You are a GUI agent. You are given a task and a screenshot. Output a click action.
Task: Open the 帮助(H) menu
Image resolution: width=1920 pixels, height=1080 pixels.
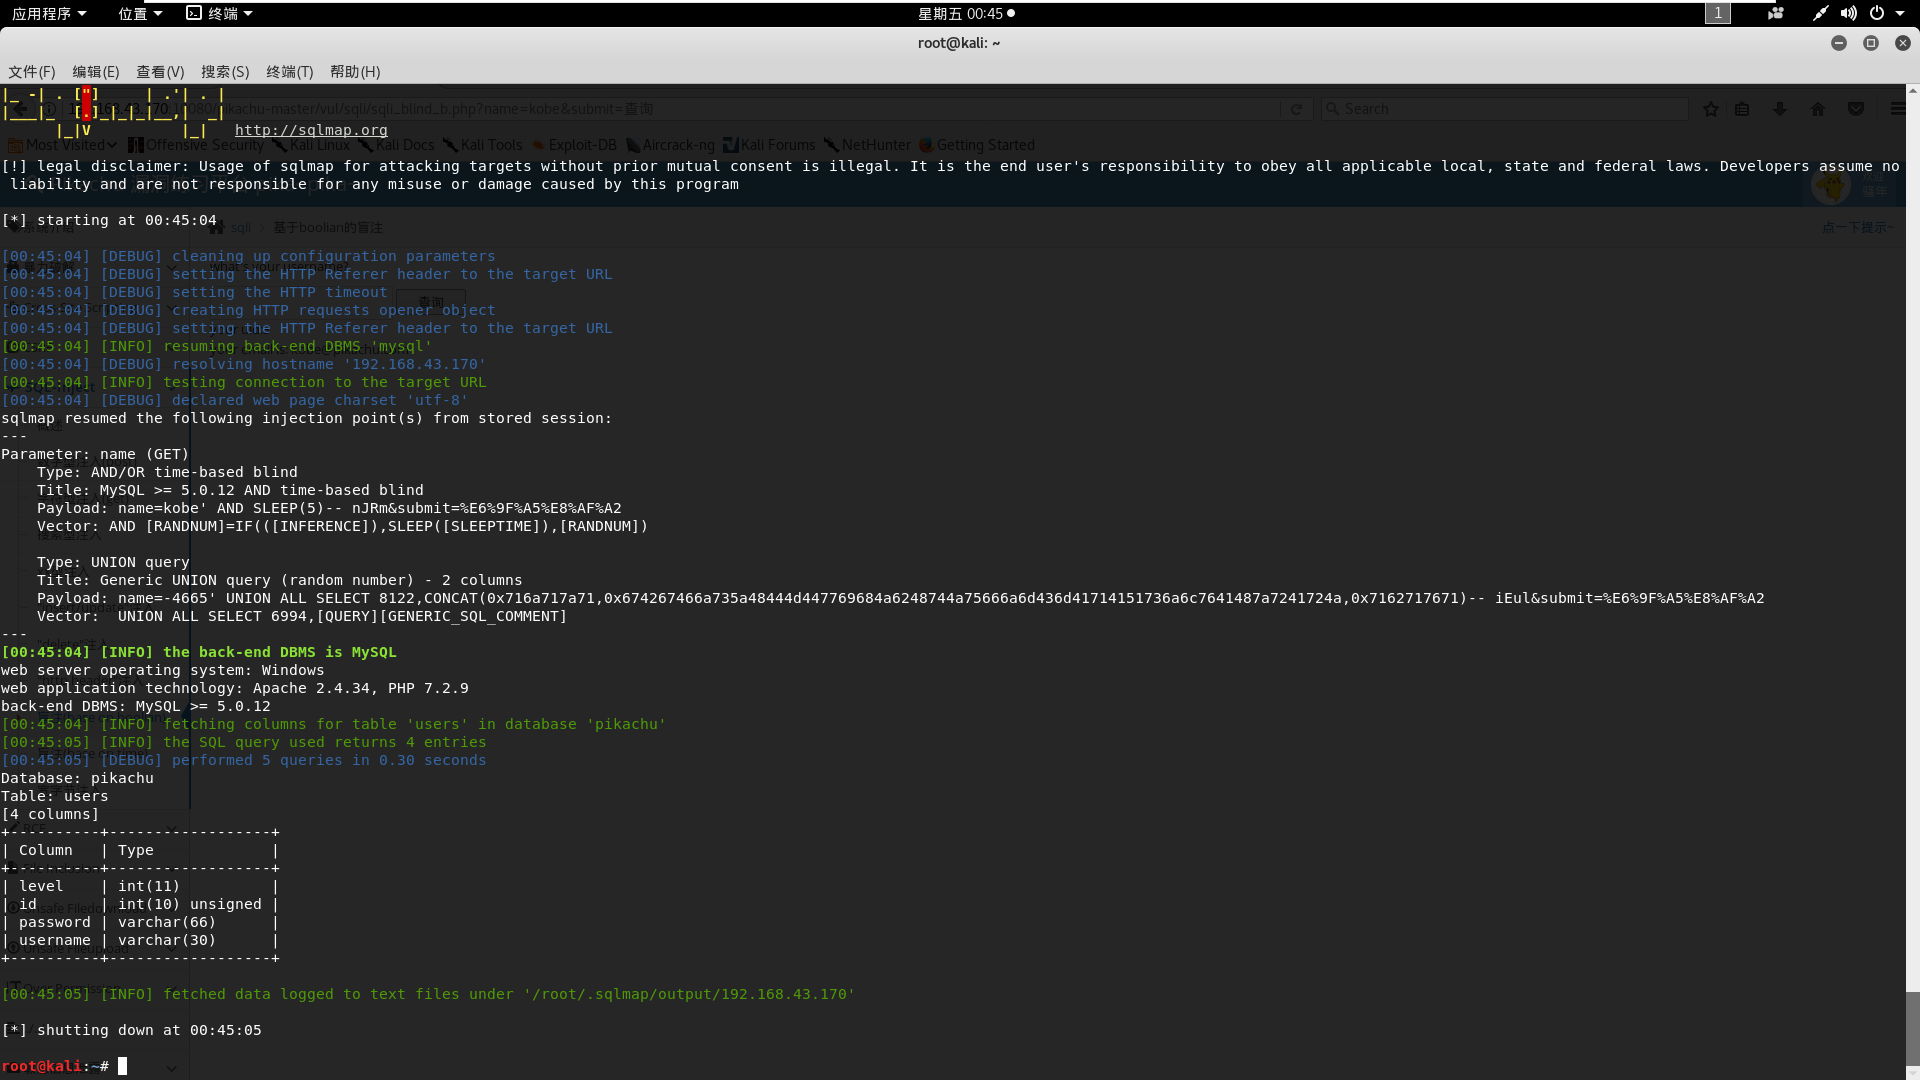coord(355,72)
